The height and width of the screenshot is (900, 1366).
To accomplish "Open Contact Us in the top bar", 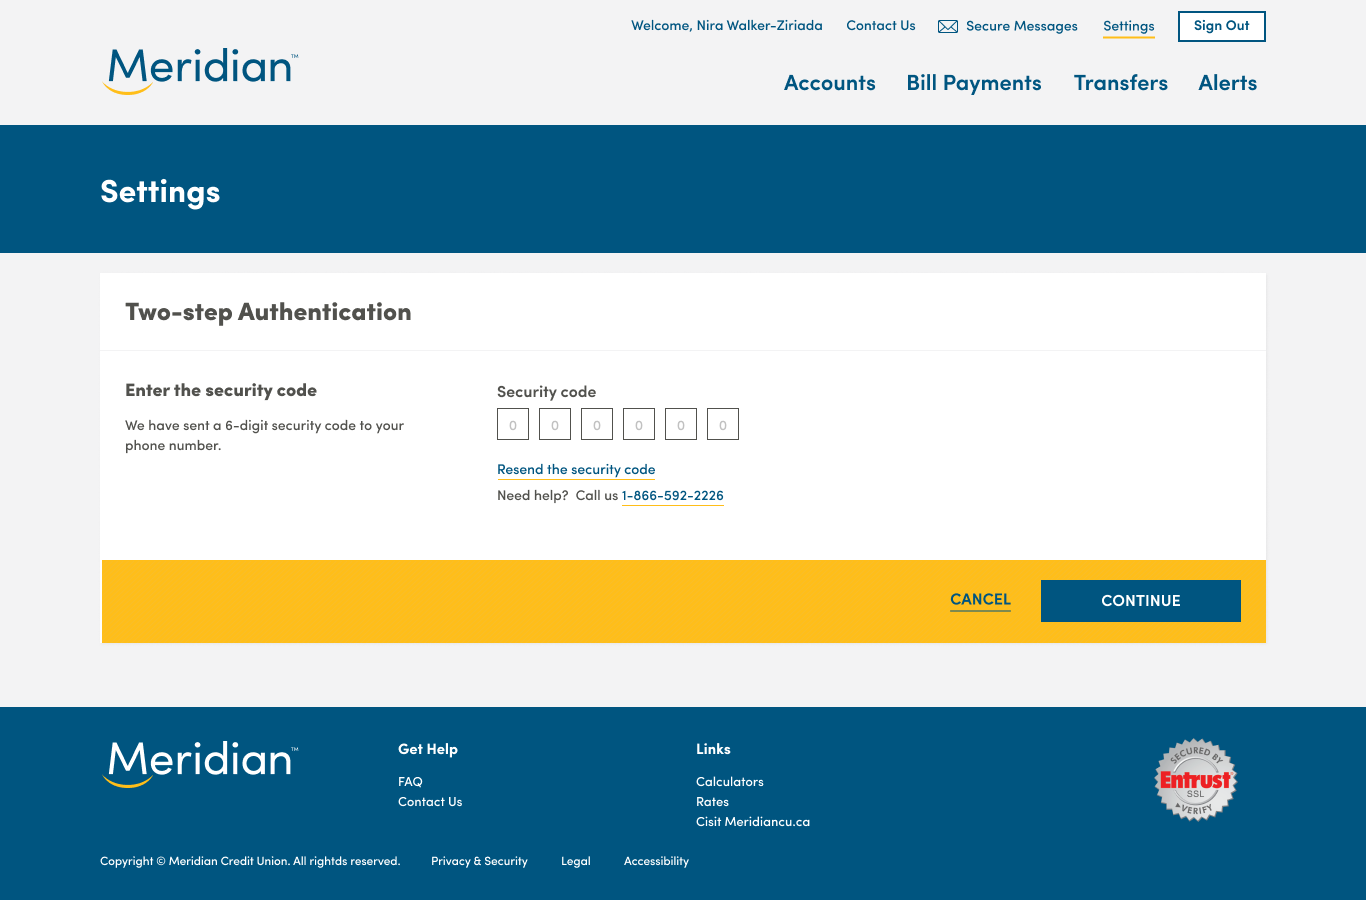I will (x=881, y=26).
